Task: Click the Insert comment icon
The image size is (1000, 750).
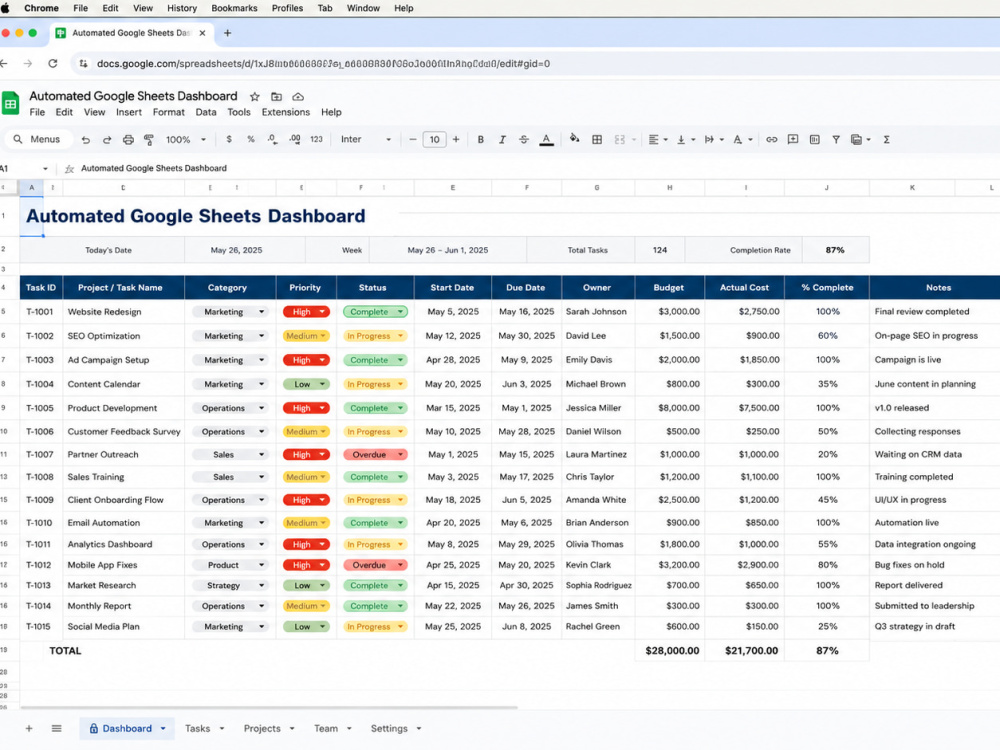Action: coord(793,140)
